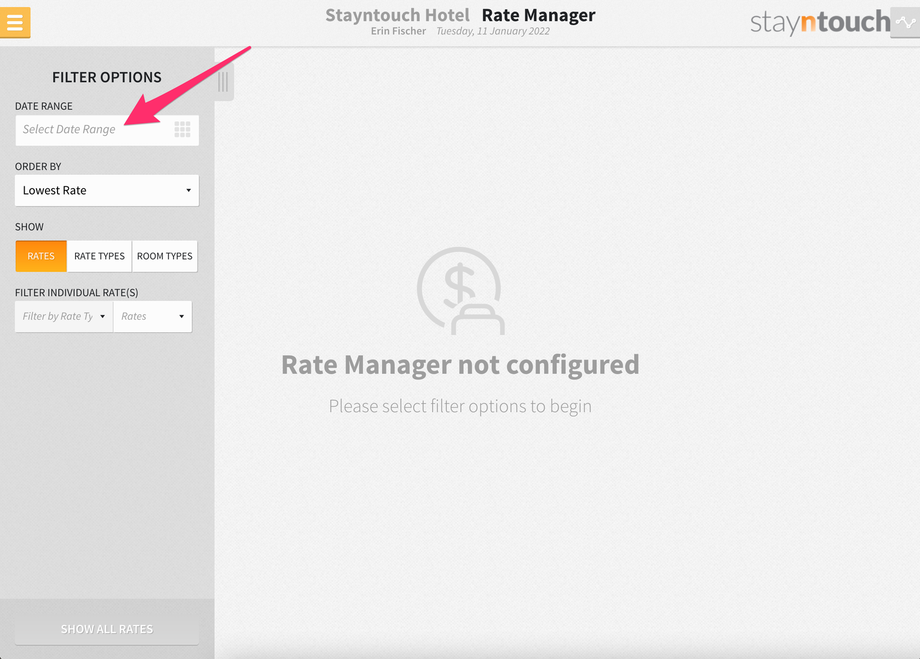Open the Order By Lowest Rate dropdown
Screen dimensions: 920x659
[107, 191]
